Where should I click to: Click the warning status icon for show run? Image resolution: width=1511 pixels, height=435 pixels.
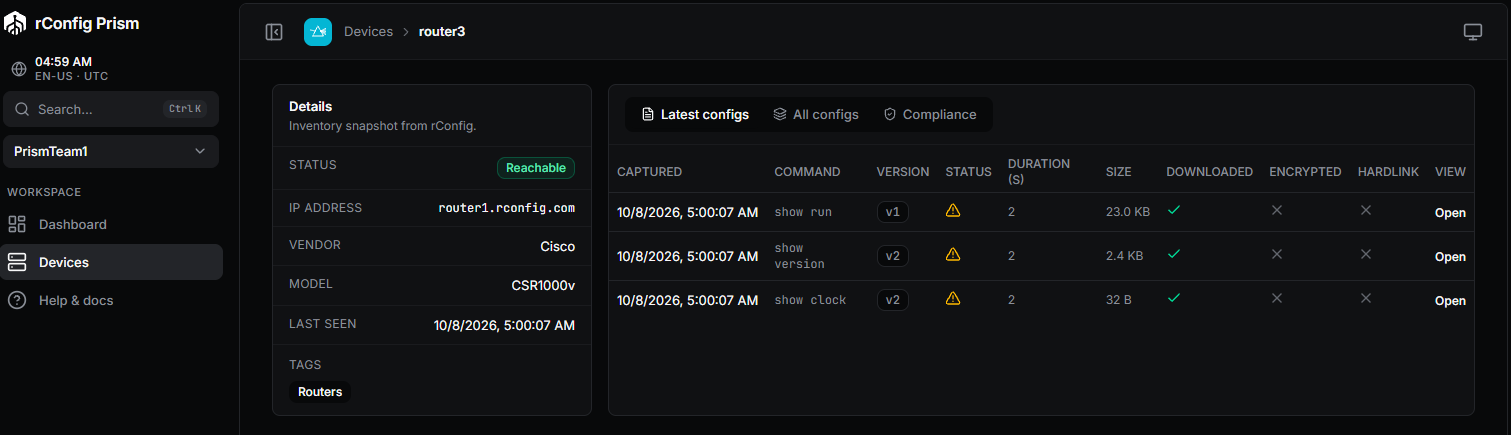pos(953,211)
